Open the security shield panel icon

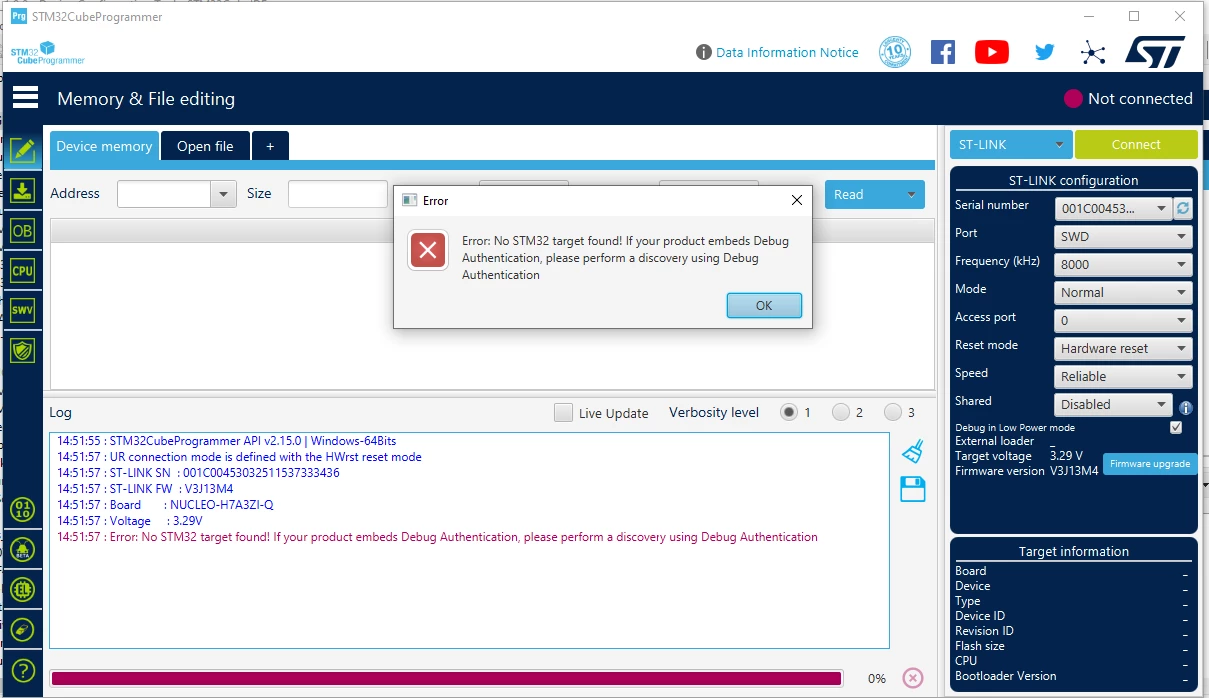tap(22, 350)
